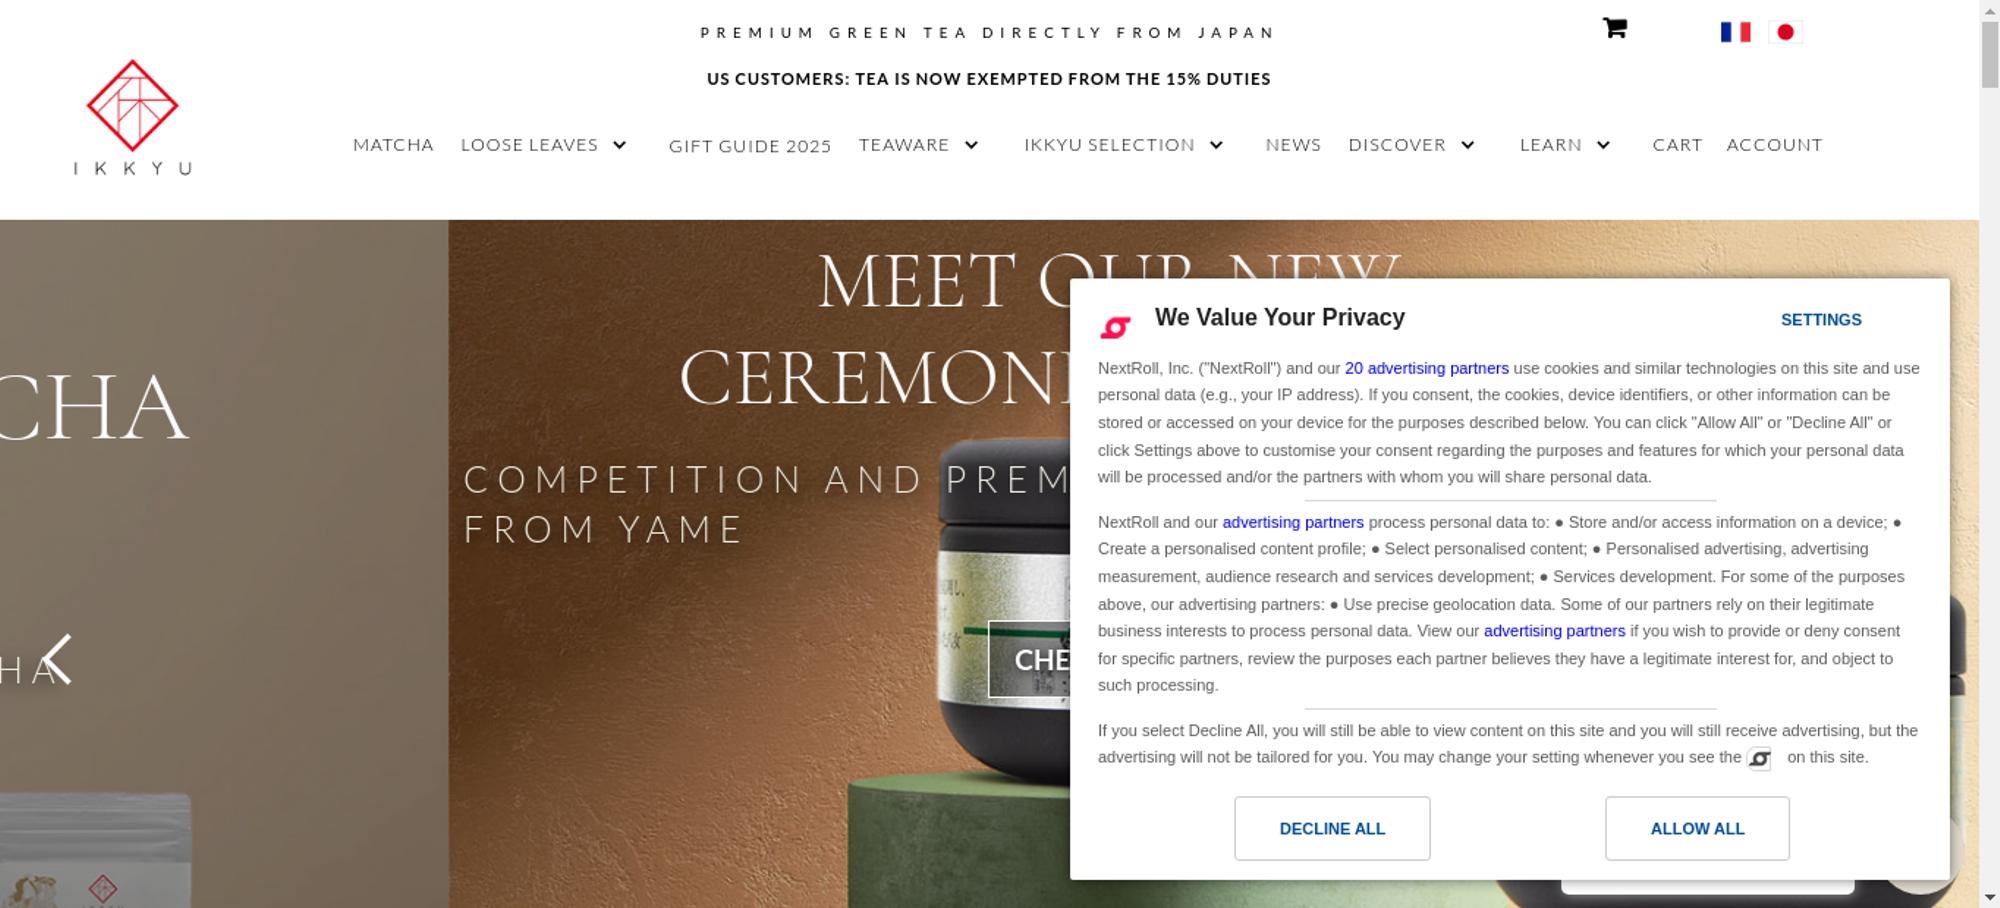2000x908 pixels.
Task: Go to previous slide arrow
Action: [x=58, y=659]
